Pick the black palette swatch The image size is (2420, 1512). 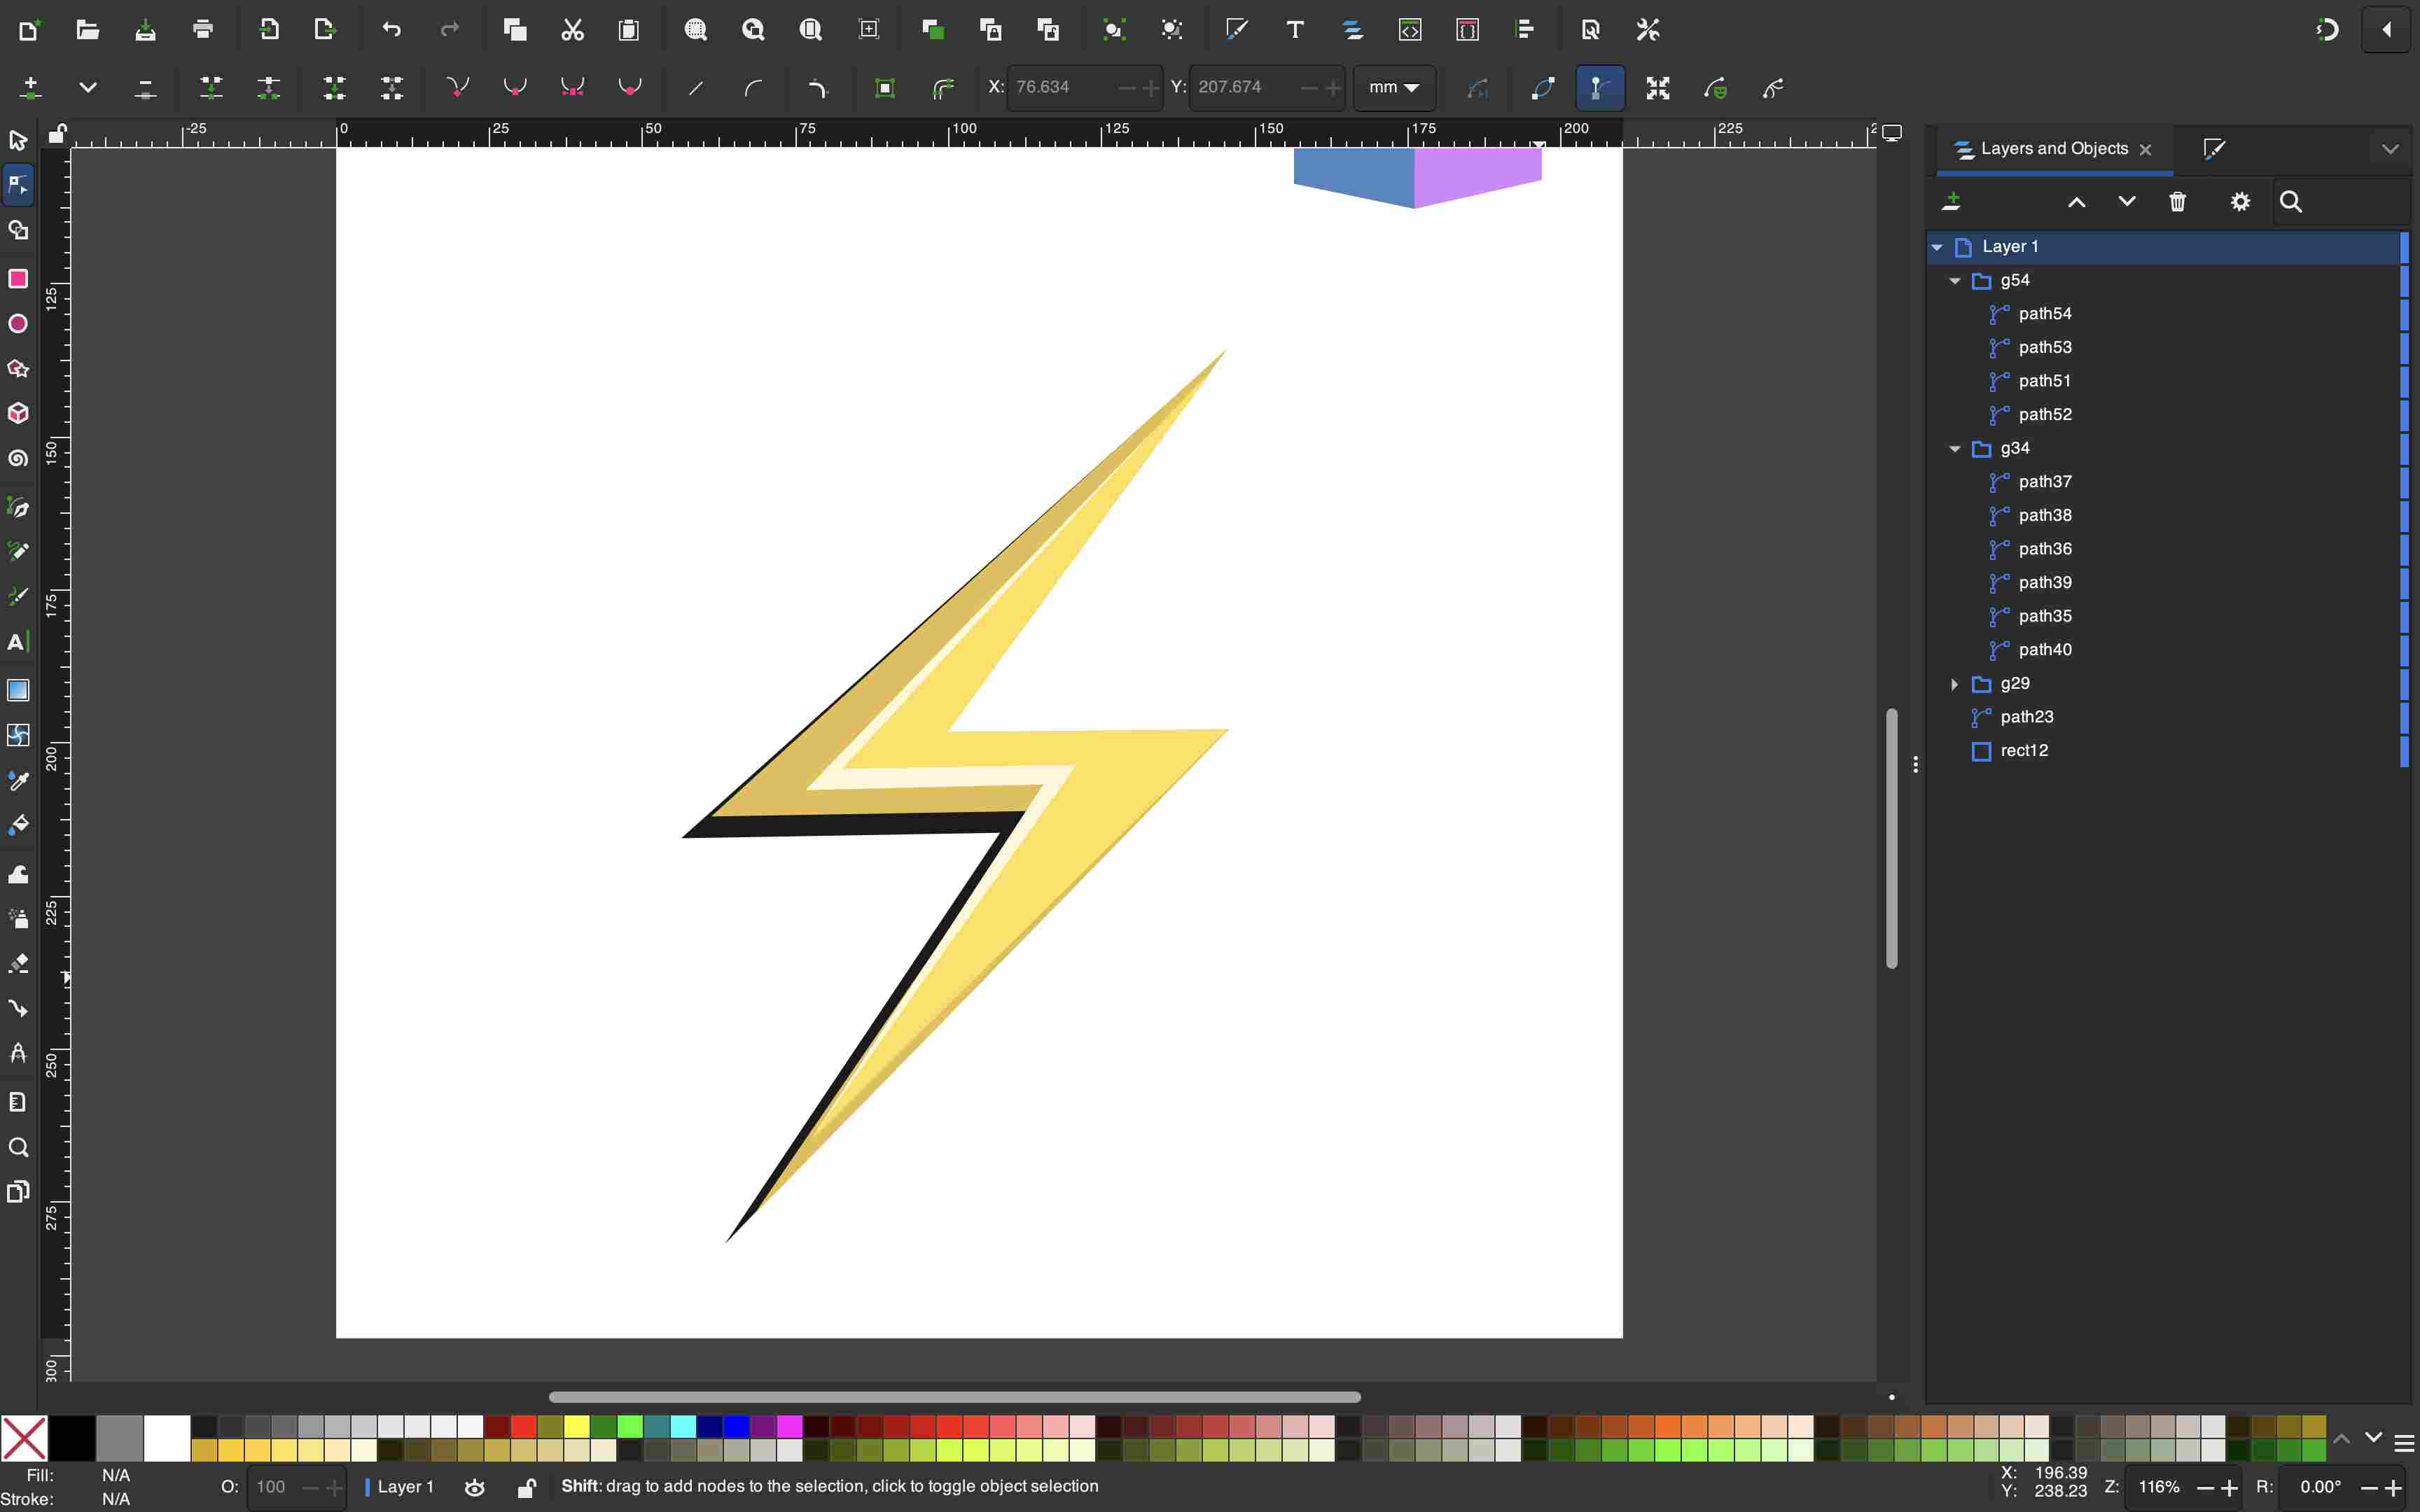72,1439
